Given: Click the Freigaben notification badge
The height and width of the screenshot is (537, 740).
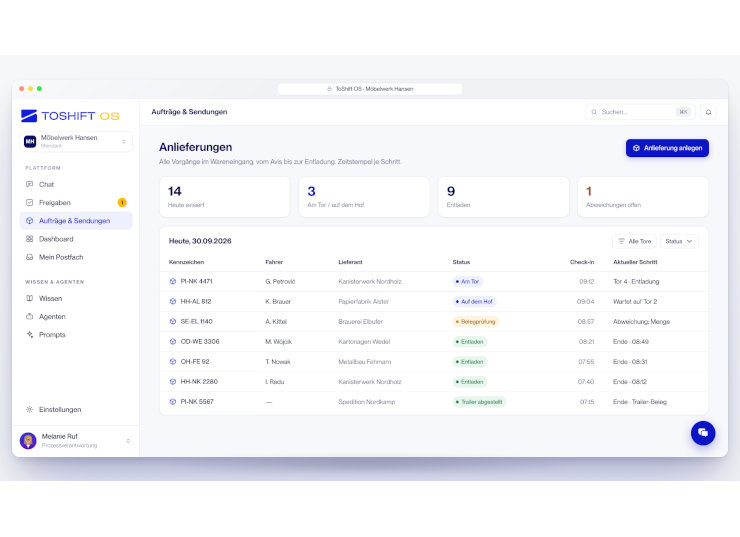Looking at the screenshot, I should click(122, 202).
